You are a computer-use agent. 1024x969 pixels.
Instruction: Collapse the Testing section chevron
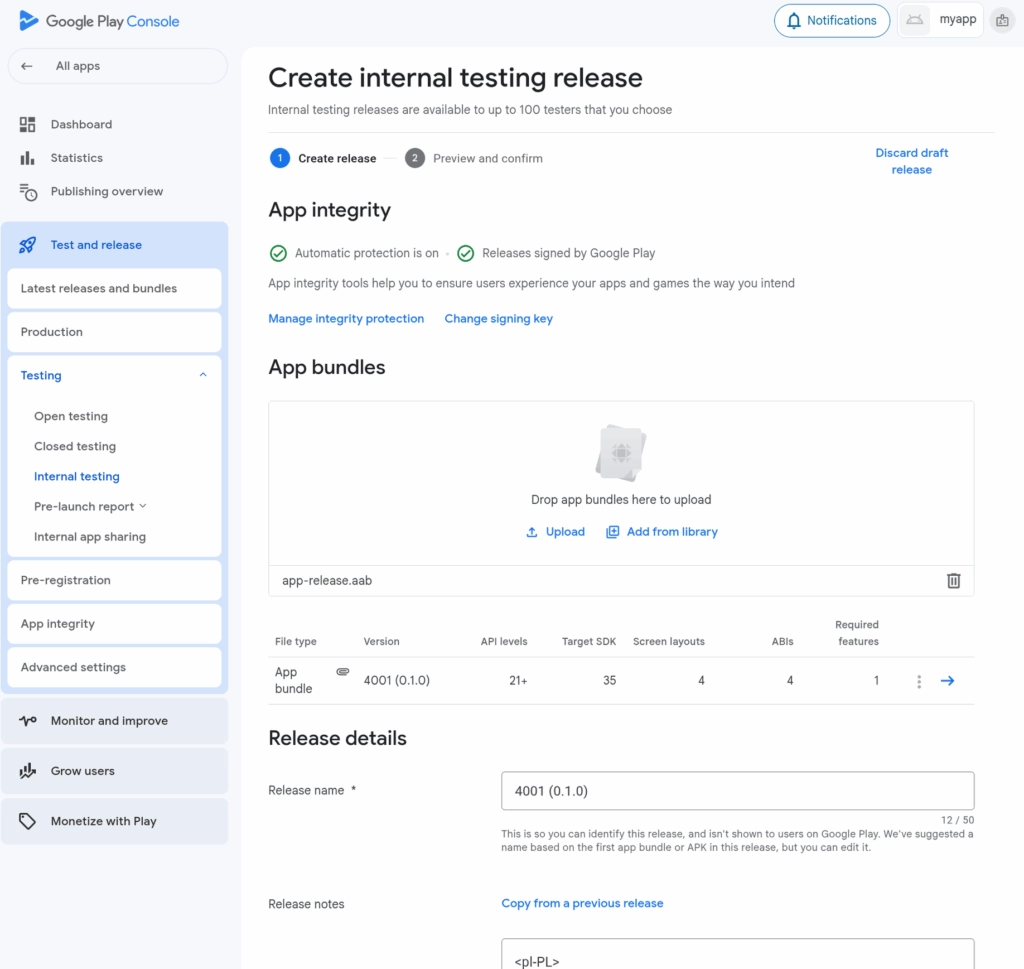pos(203,375)
